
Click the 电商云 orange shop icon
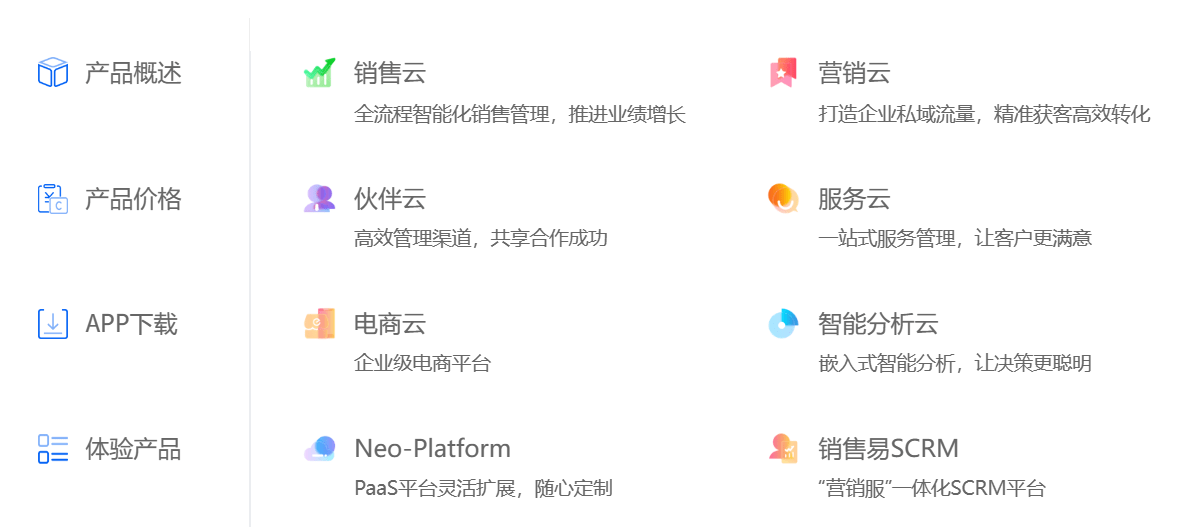click(x=320, y=323)
